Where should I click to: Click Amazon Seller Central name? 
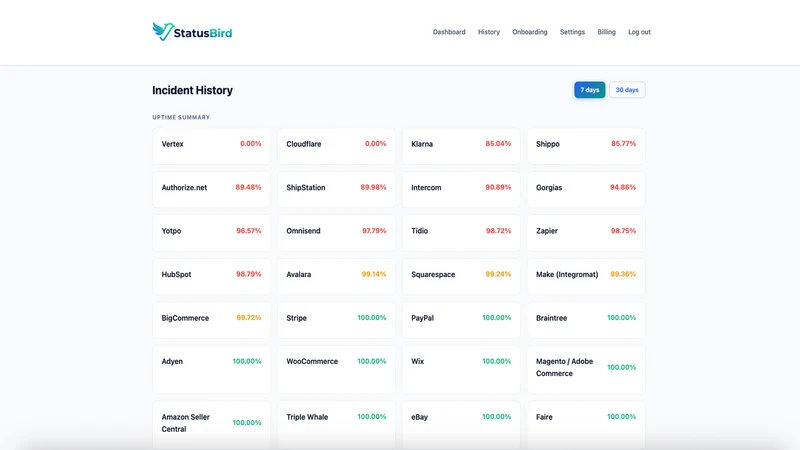click(x=185, y=423)
